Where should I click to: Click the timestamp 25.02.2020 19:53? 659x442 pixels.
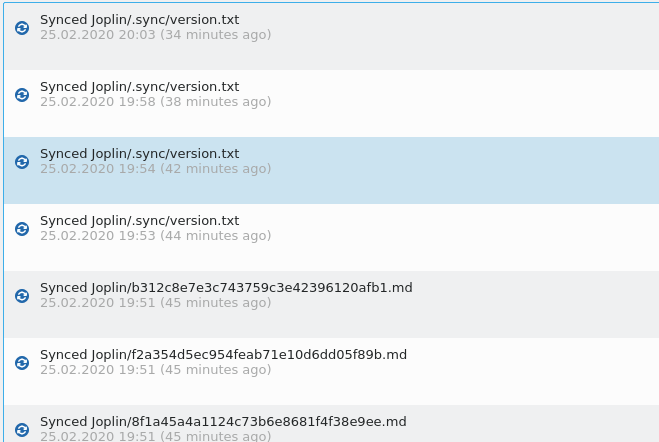[98, 236]
